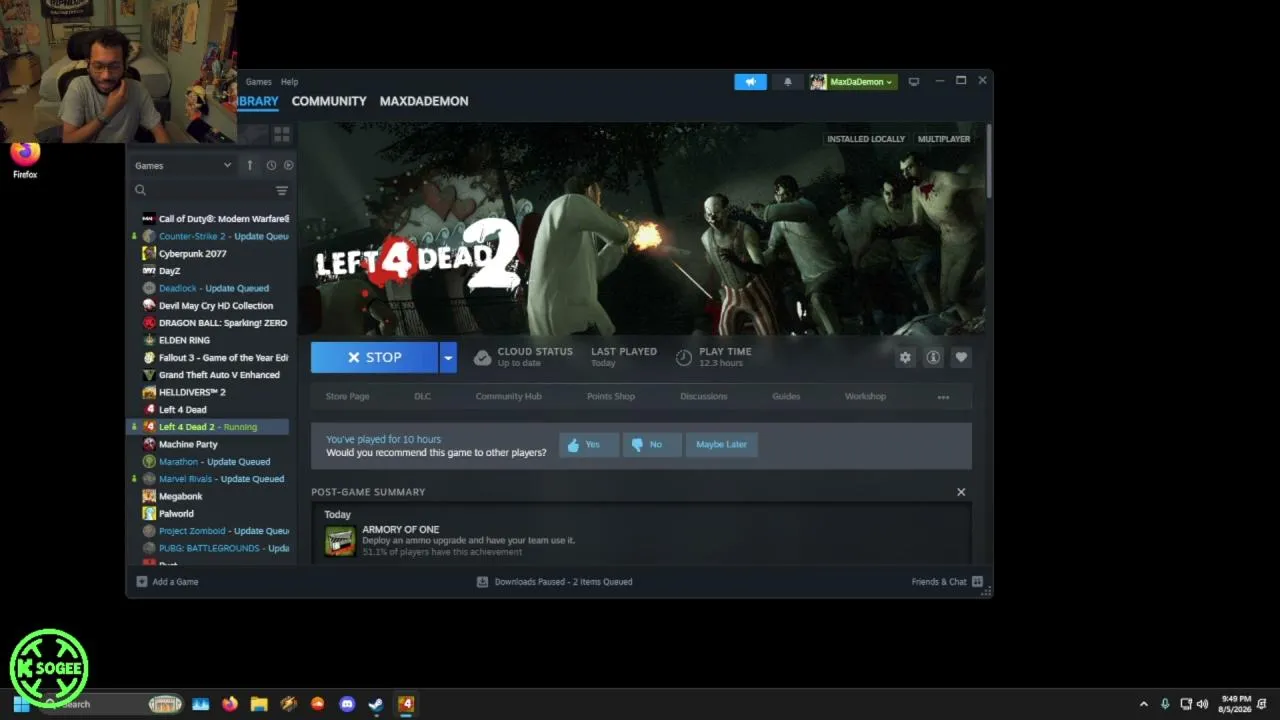Image resolution: width=1280 pixels, height=720 pixels.
Task: Open the Downloads manager icon
Action: [482, 582]
